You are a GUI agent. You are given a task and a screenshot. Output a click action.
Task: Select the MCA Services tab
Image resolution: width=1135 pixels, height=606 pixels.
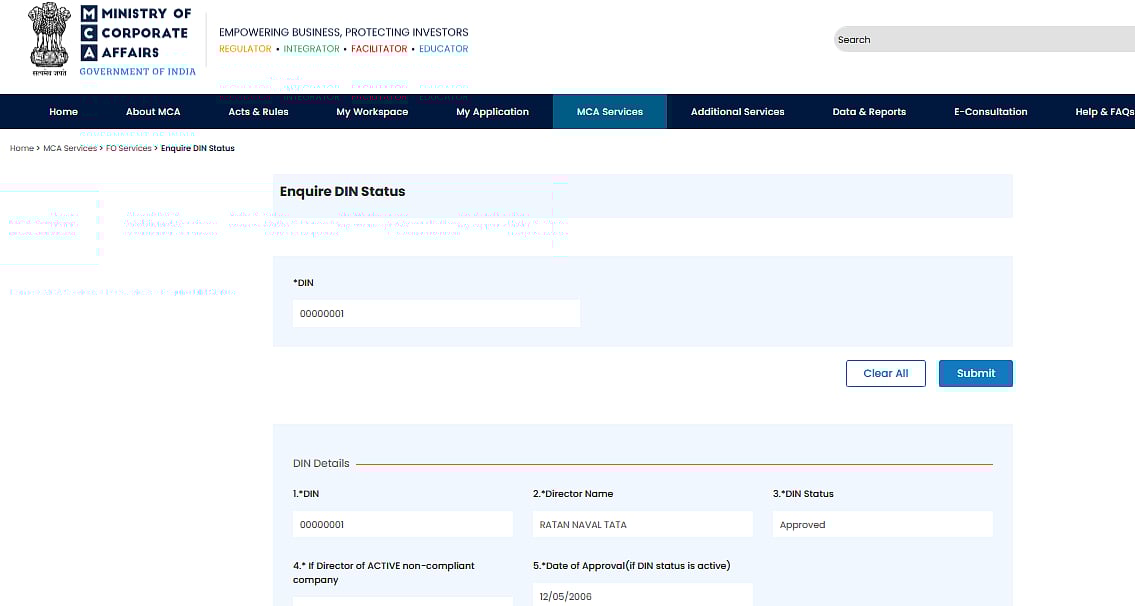(609, 112)
